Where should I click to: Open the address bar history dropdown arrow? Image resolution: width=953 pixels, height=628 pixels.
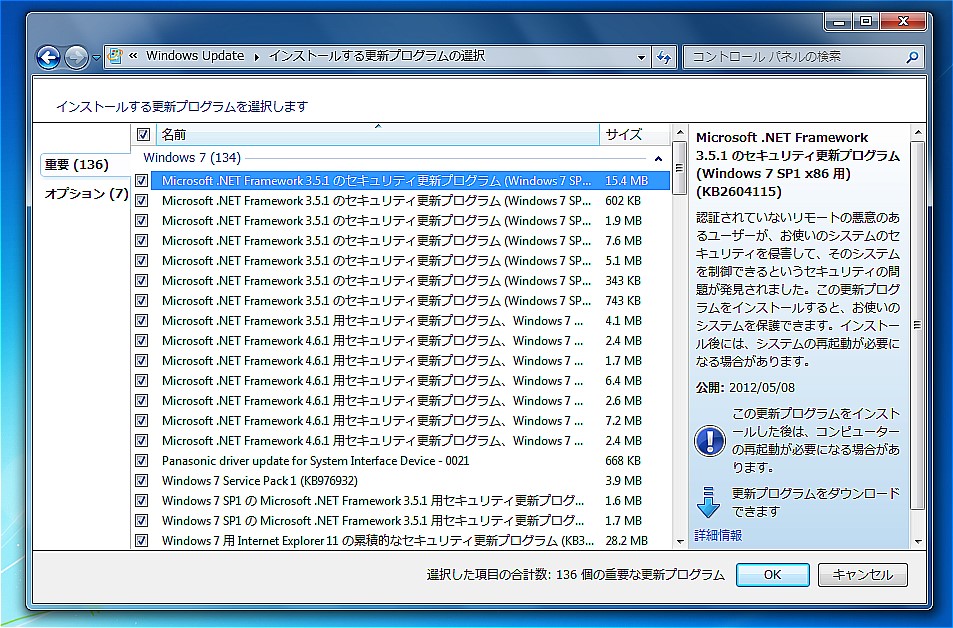click(641, 58)
